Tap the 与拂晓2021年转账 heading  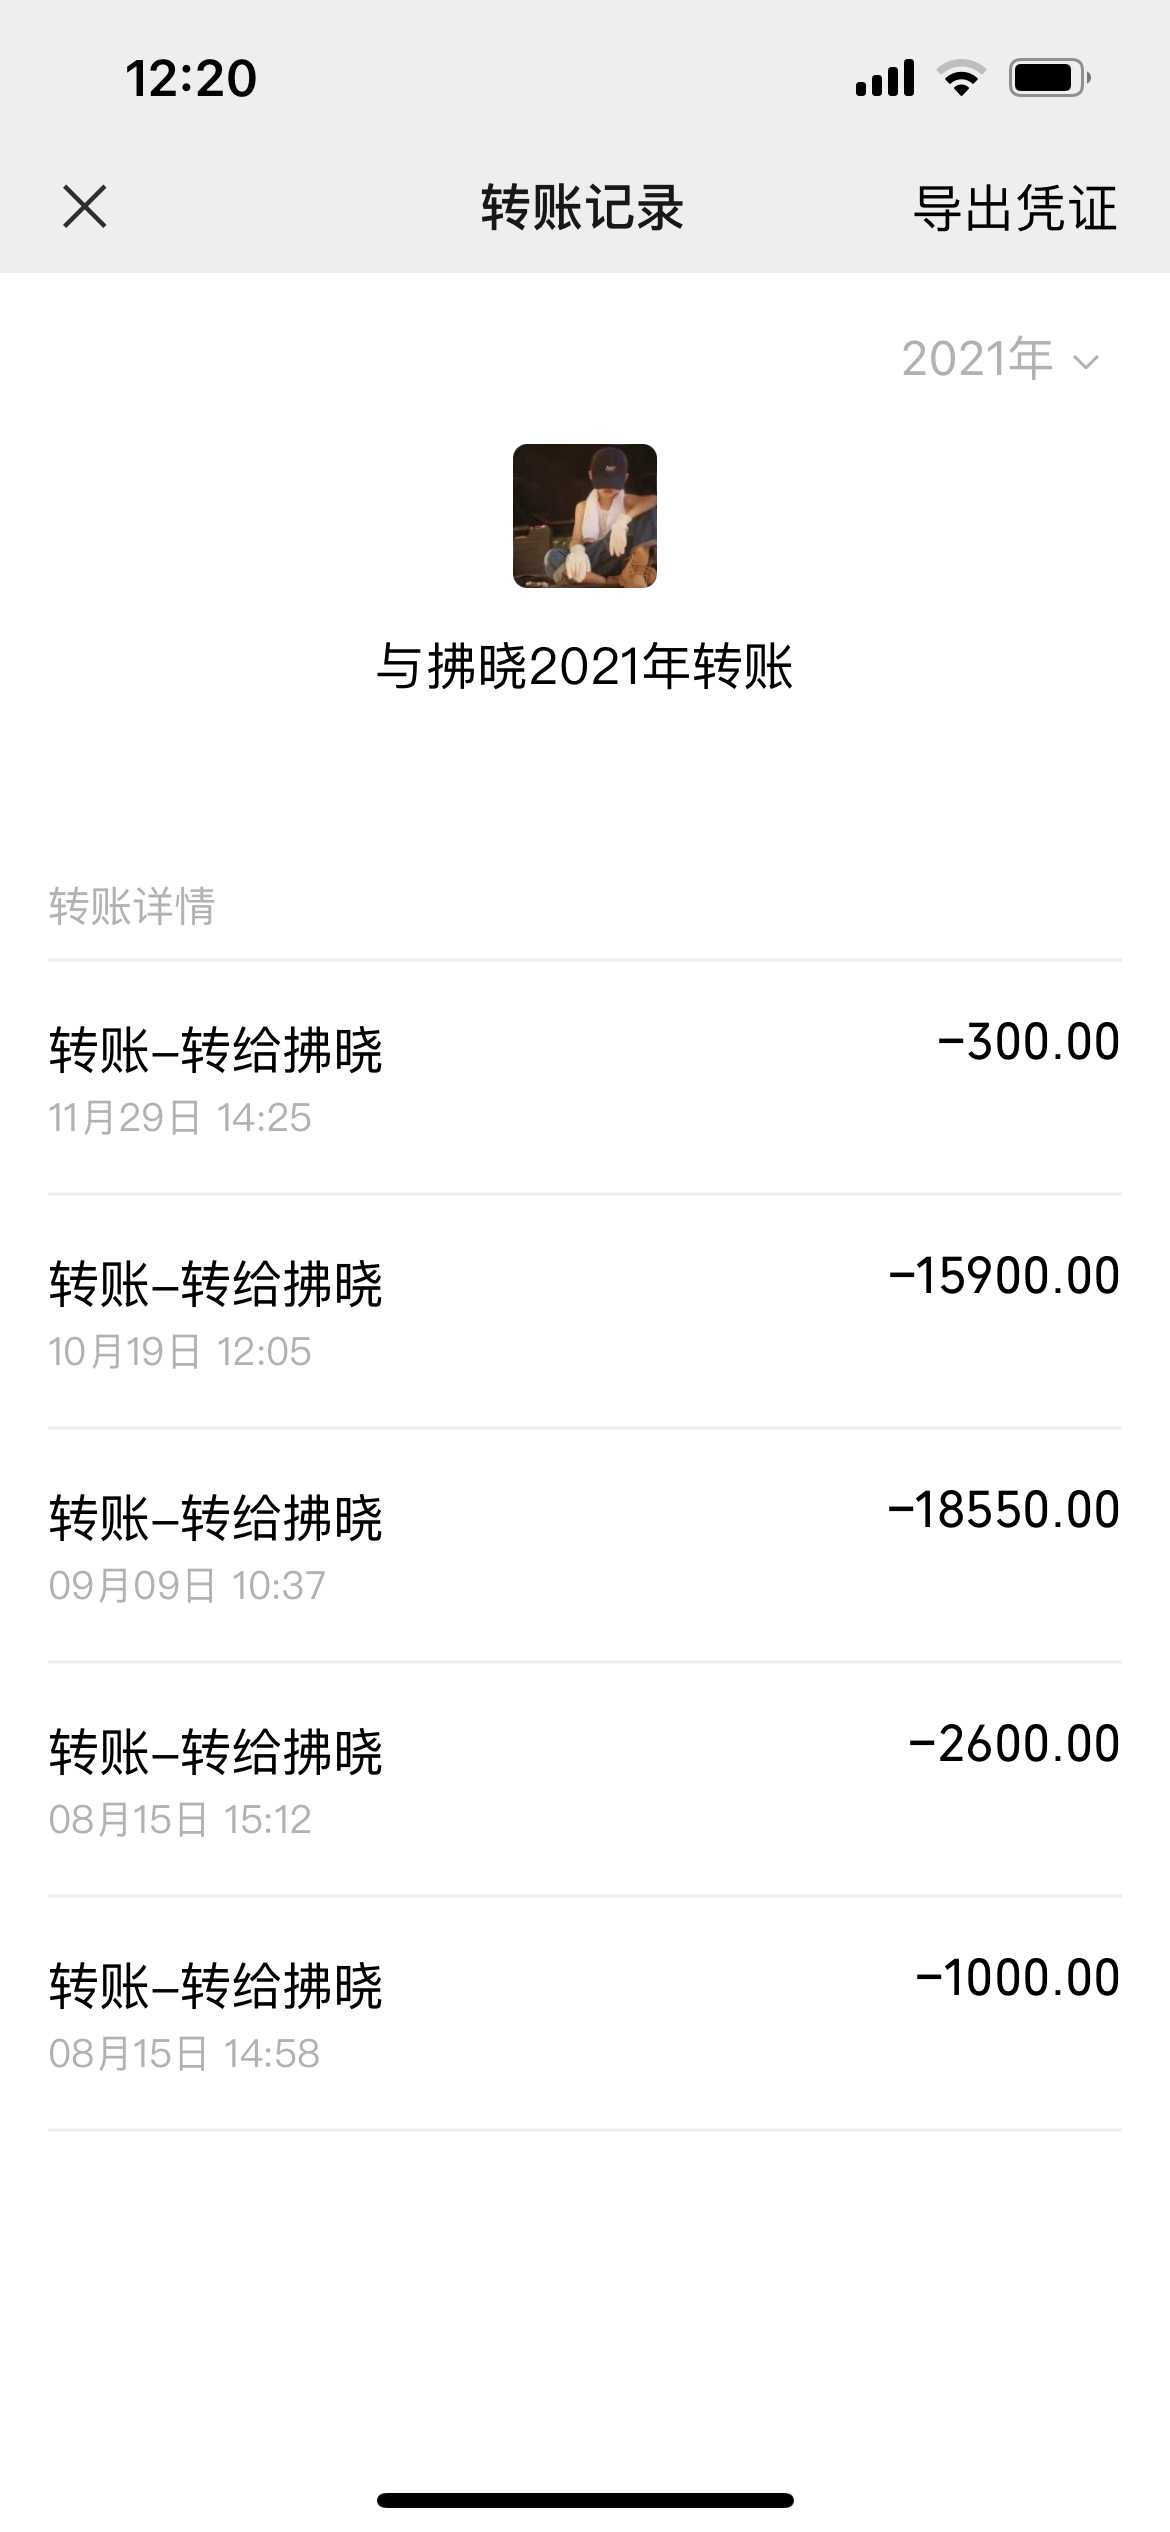coord(585,666)
